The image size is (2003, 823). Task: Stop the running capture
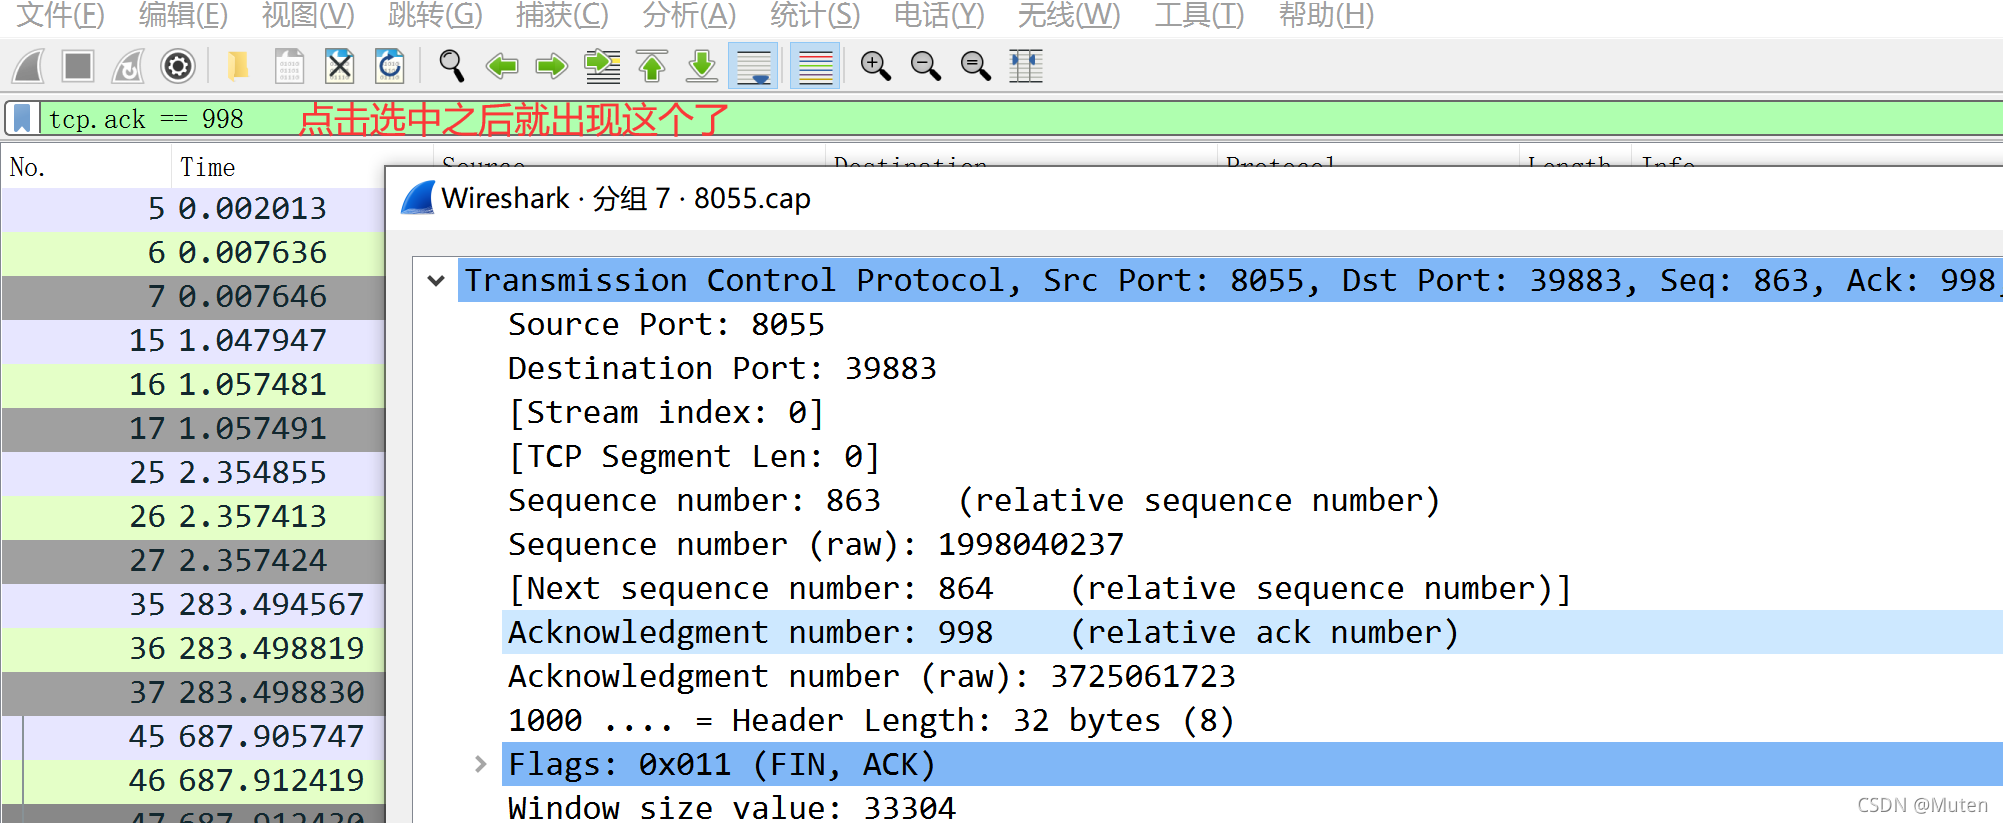(x=78, y=67)
